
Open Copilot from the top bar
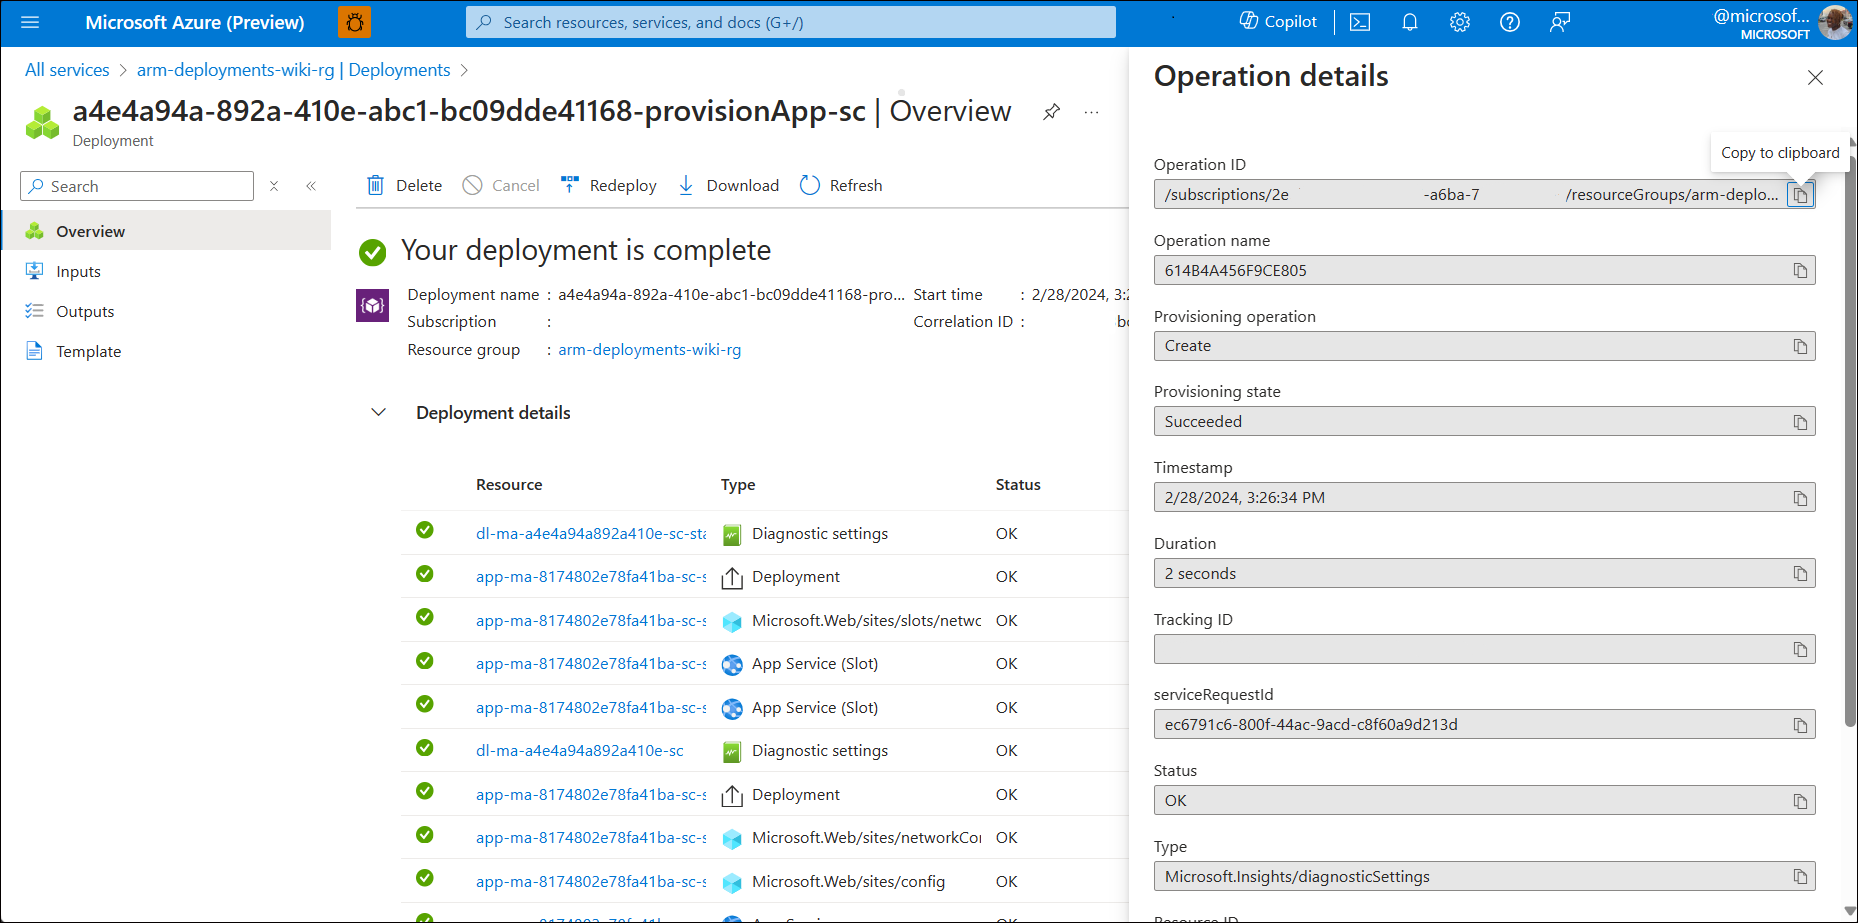(1278, 22)
